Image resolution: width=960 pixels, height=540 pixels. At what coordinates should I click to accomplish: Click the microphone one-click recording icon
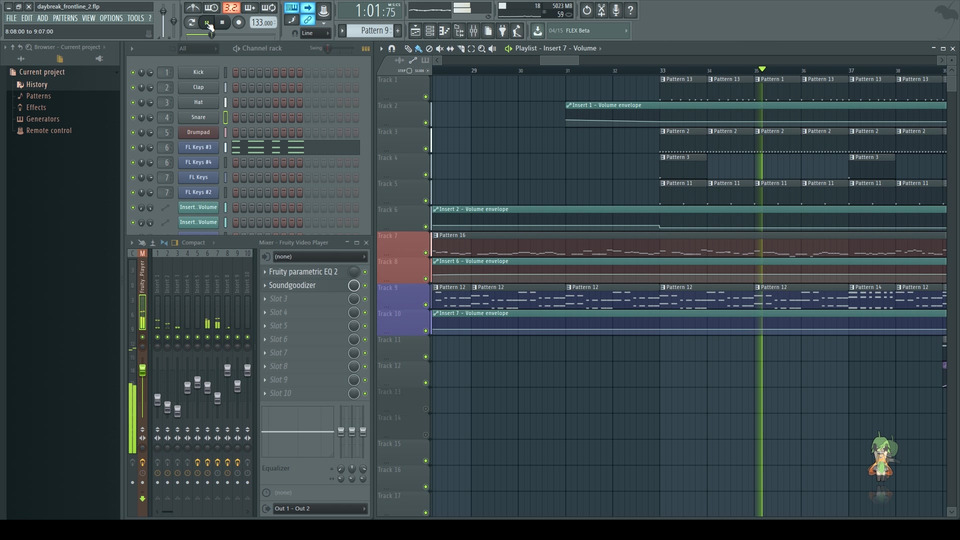616,10
